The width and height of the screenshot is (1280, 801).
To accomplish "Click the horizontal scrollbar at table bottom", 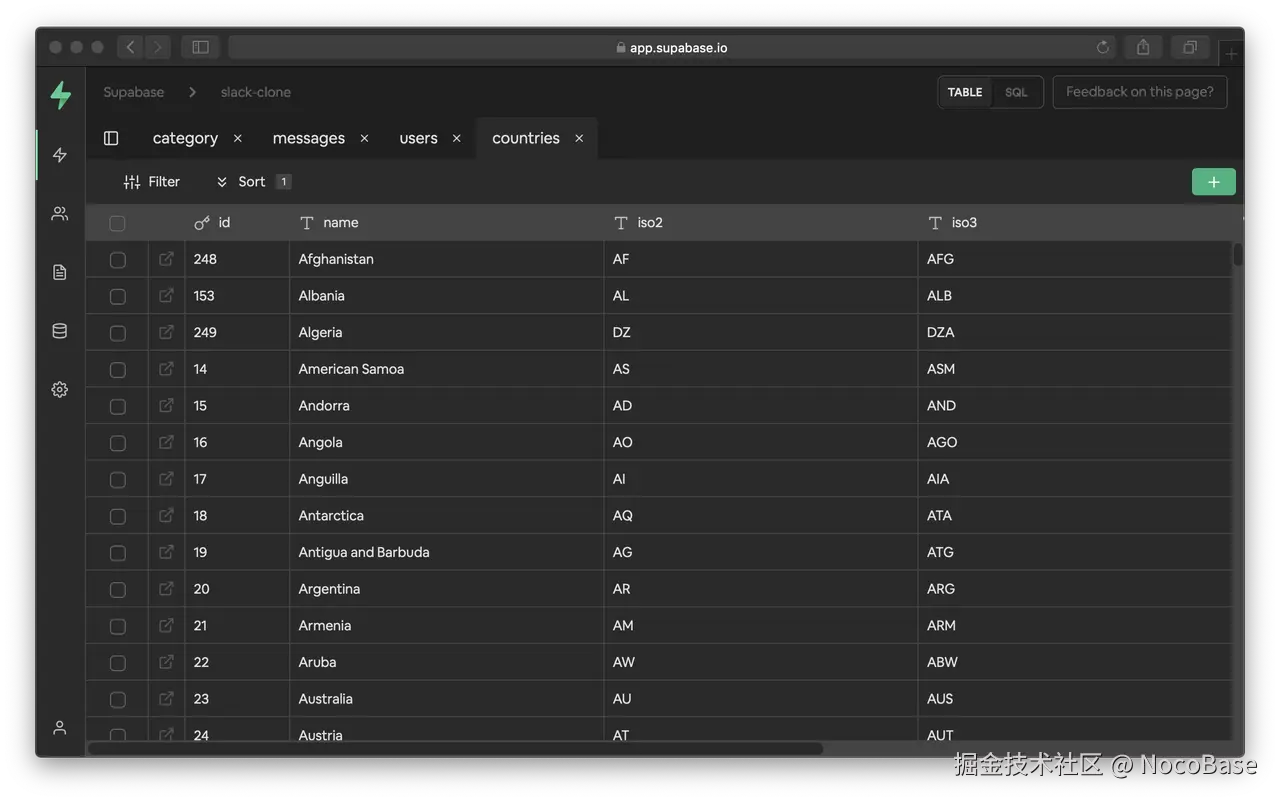I will pyautogui.click(x=455, y=748).
